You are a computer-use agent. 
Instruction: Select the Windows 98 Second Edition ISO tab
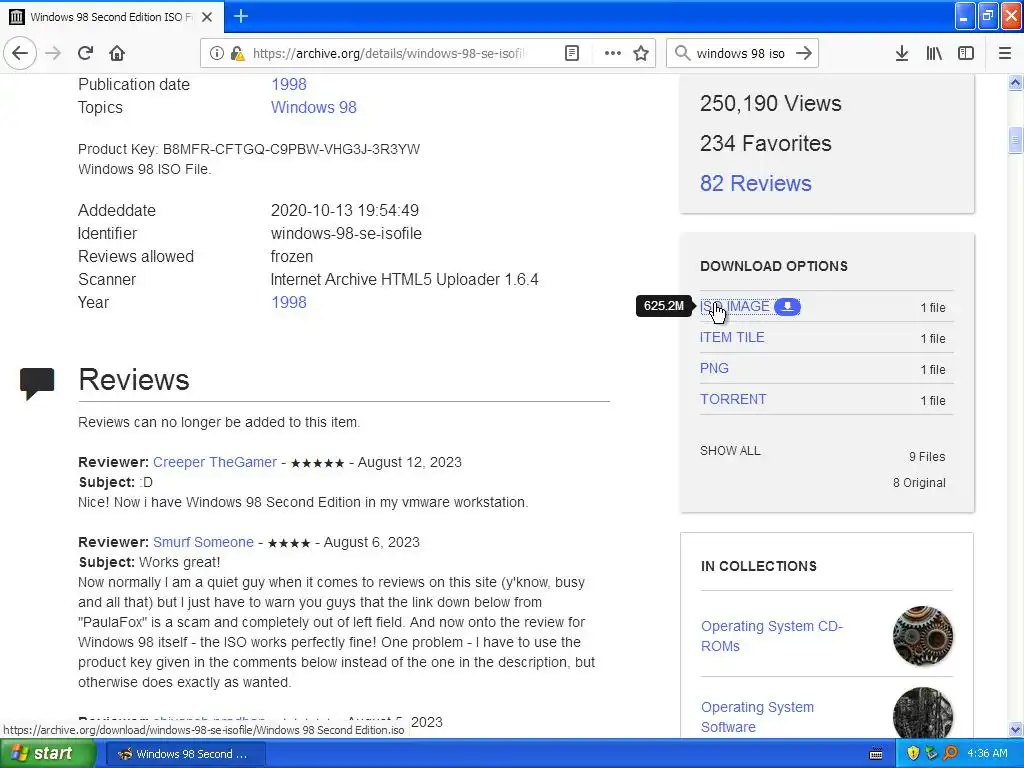coord(112,17)
